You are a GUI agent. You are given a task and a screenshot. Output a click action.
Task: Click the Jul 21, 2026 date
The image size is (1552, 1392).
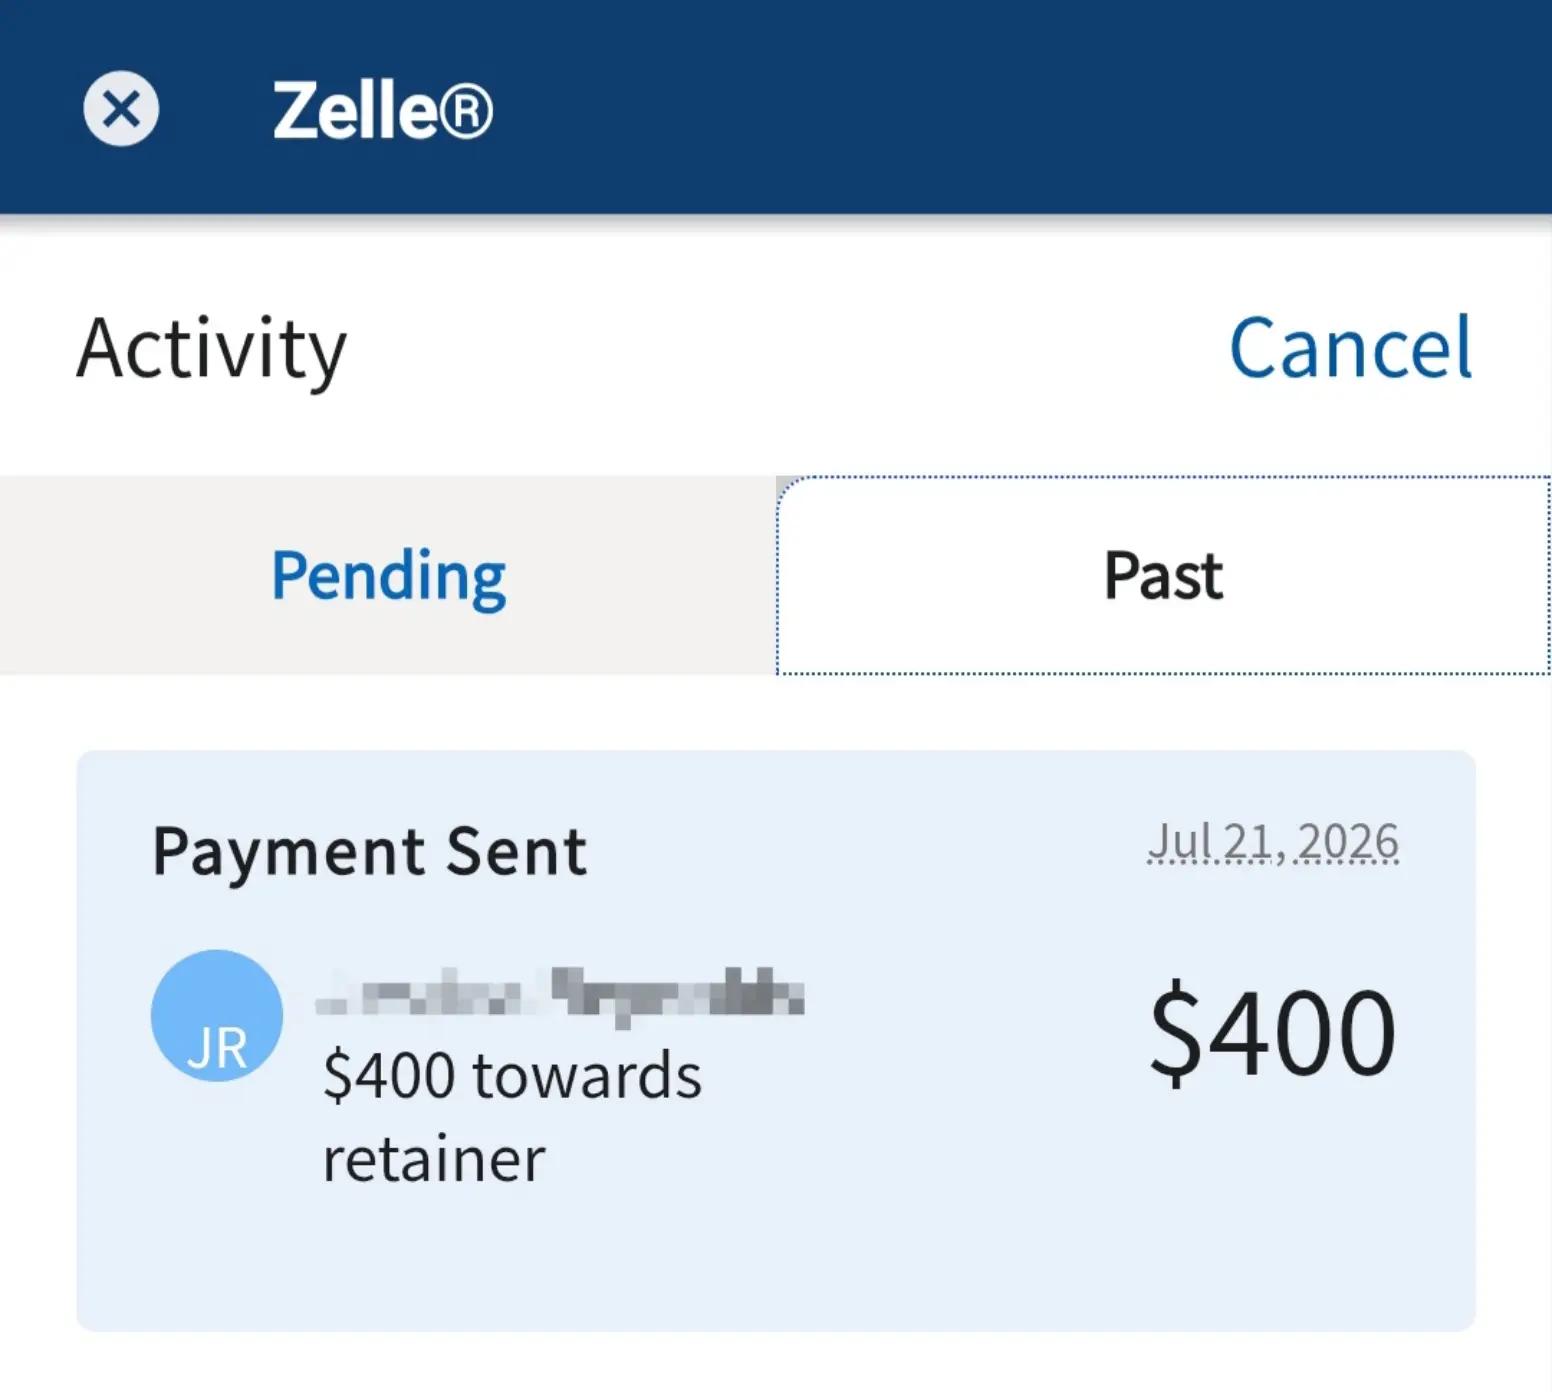tap(1273, 842)
